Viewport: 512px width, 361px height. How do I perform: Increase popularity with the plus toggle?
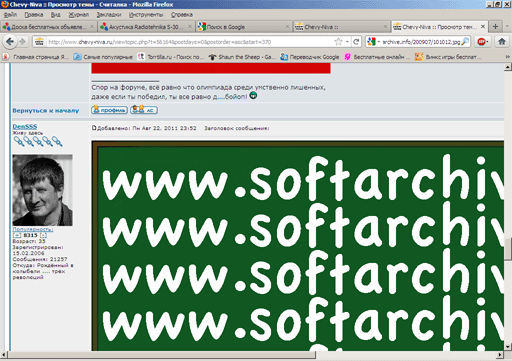click(17, 235)
